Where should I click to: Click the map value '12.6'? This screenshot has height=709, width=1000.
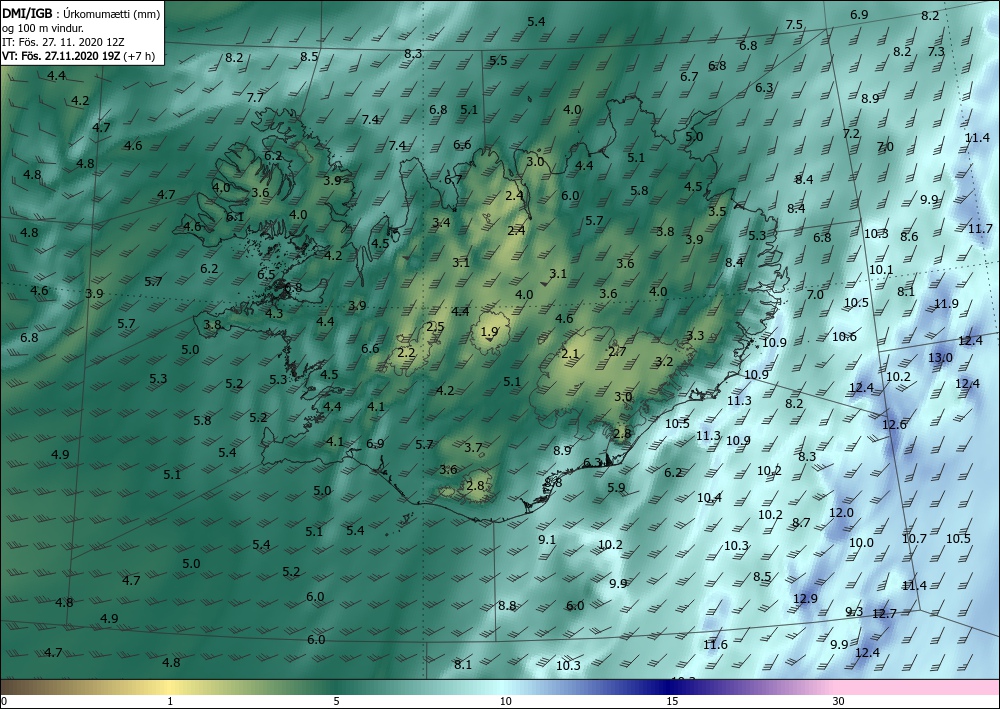coord(894,425)
